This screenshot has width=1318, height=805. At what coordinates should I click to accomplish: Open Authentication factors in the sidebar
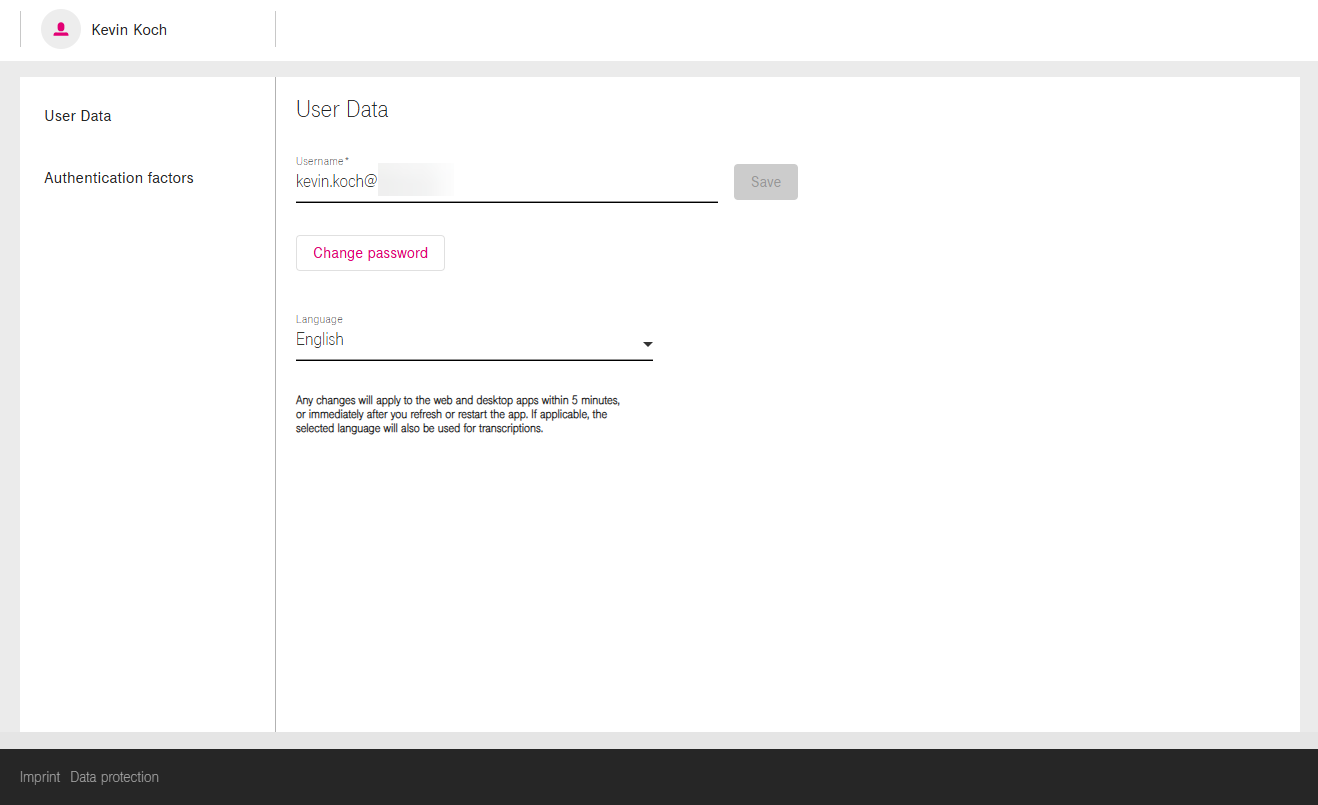coord(119,178)
